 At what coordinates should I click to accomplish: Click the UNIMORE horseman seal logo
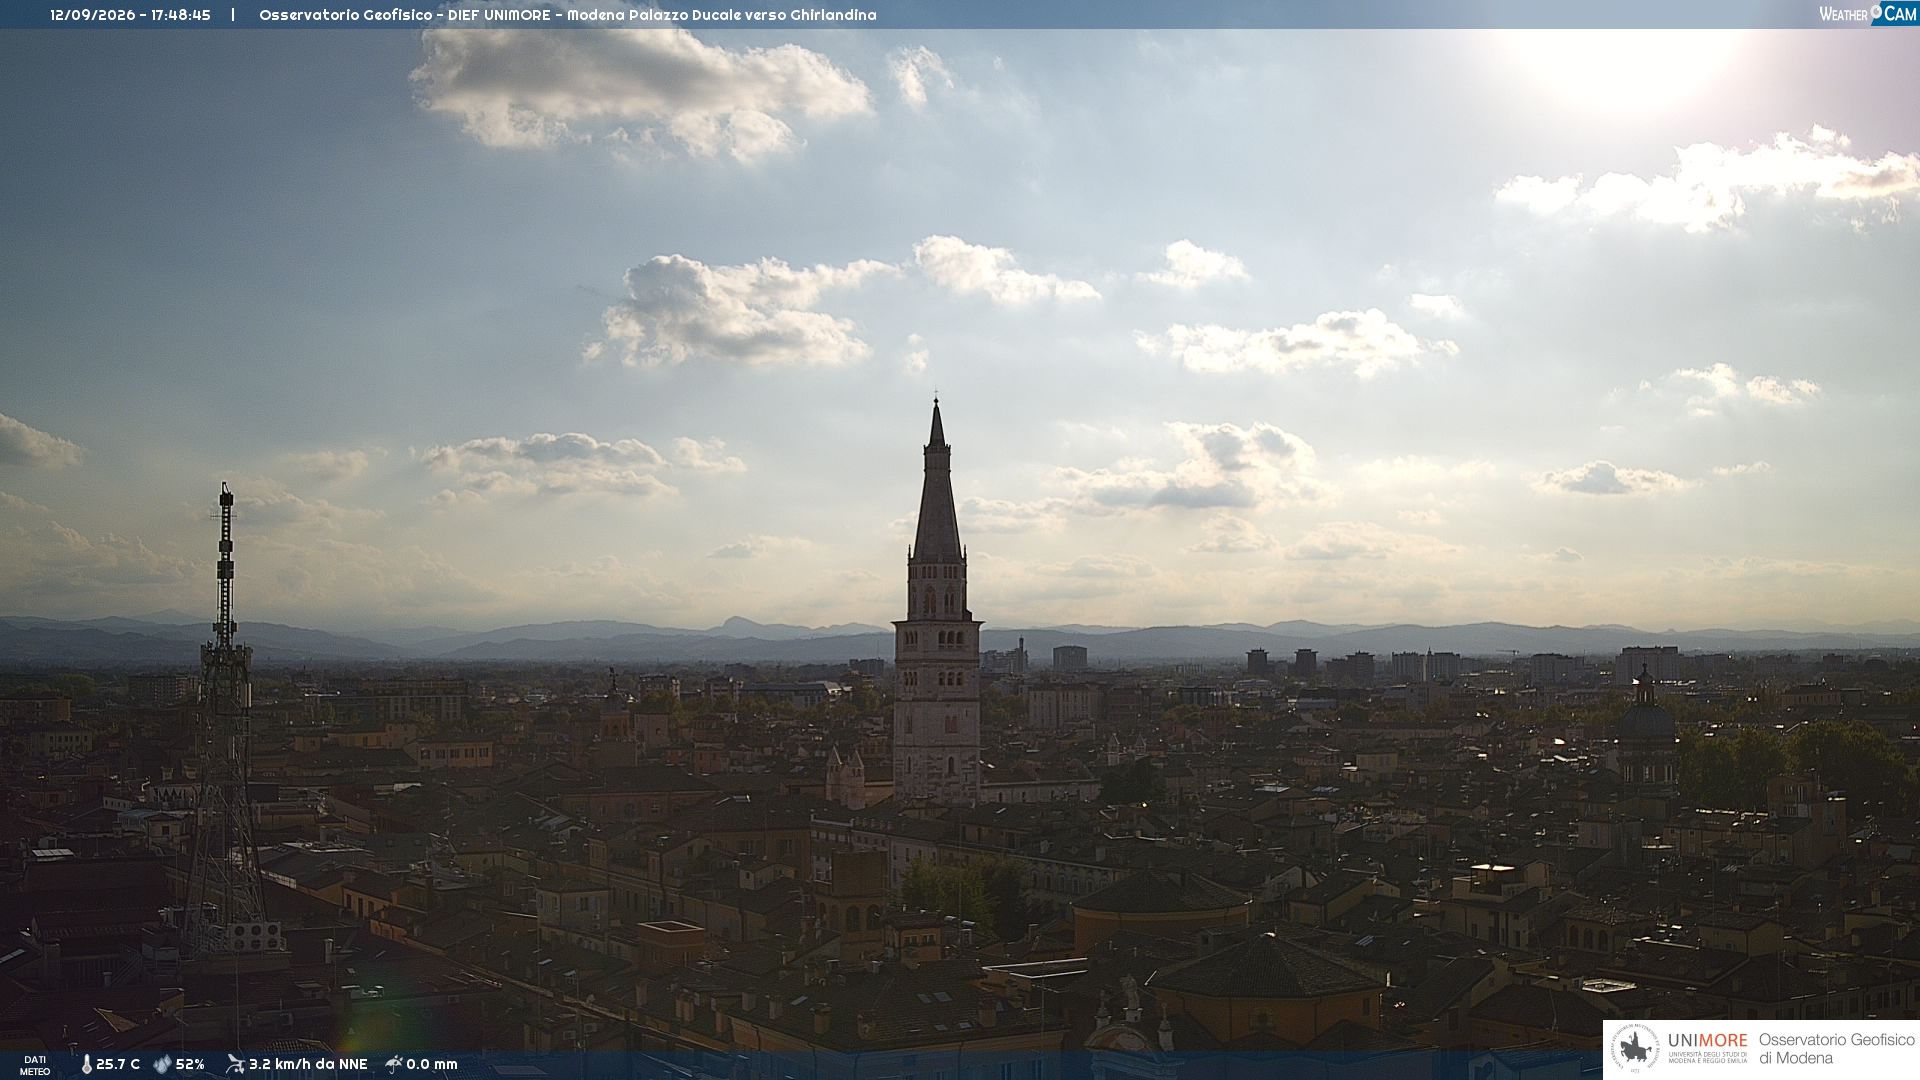pos(1635,1049)
